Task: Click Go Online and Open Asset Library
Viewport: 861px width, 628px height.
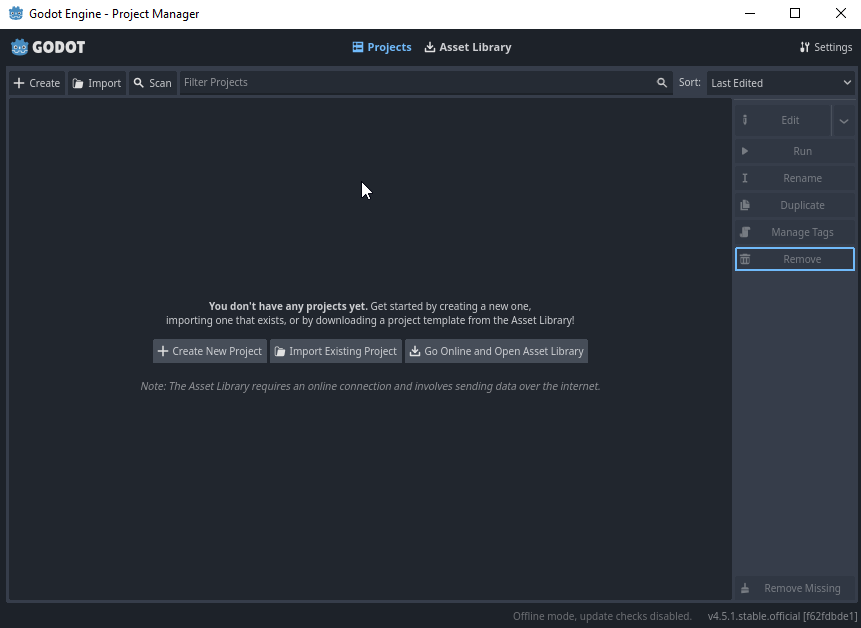Action: point(496,351)
